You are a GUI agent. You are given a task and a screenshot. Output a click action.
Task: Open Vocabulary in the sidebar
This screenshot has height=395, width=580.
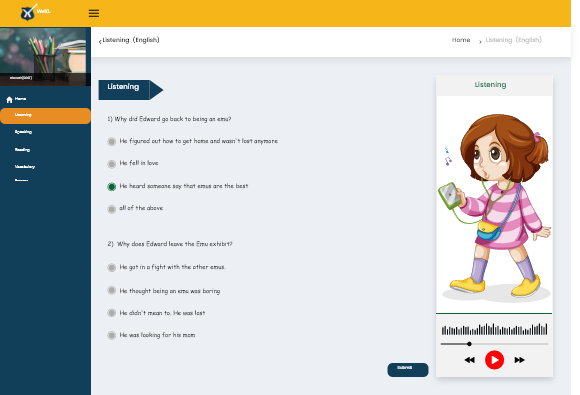(x=25, y=167)
